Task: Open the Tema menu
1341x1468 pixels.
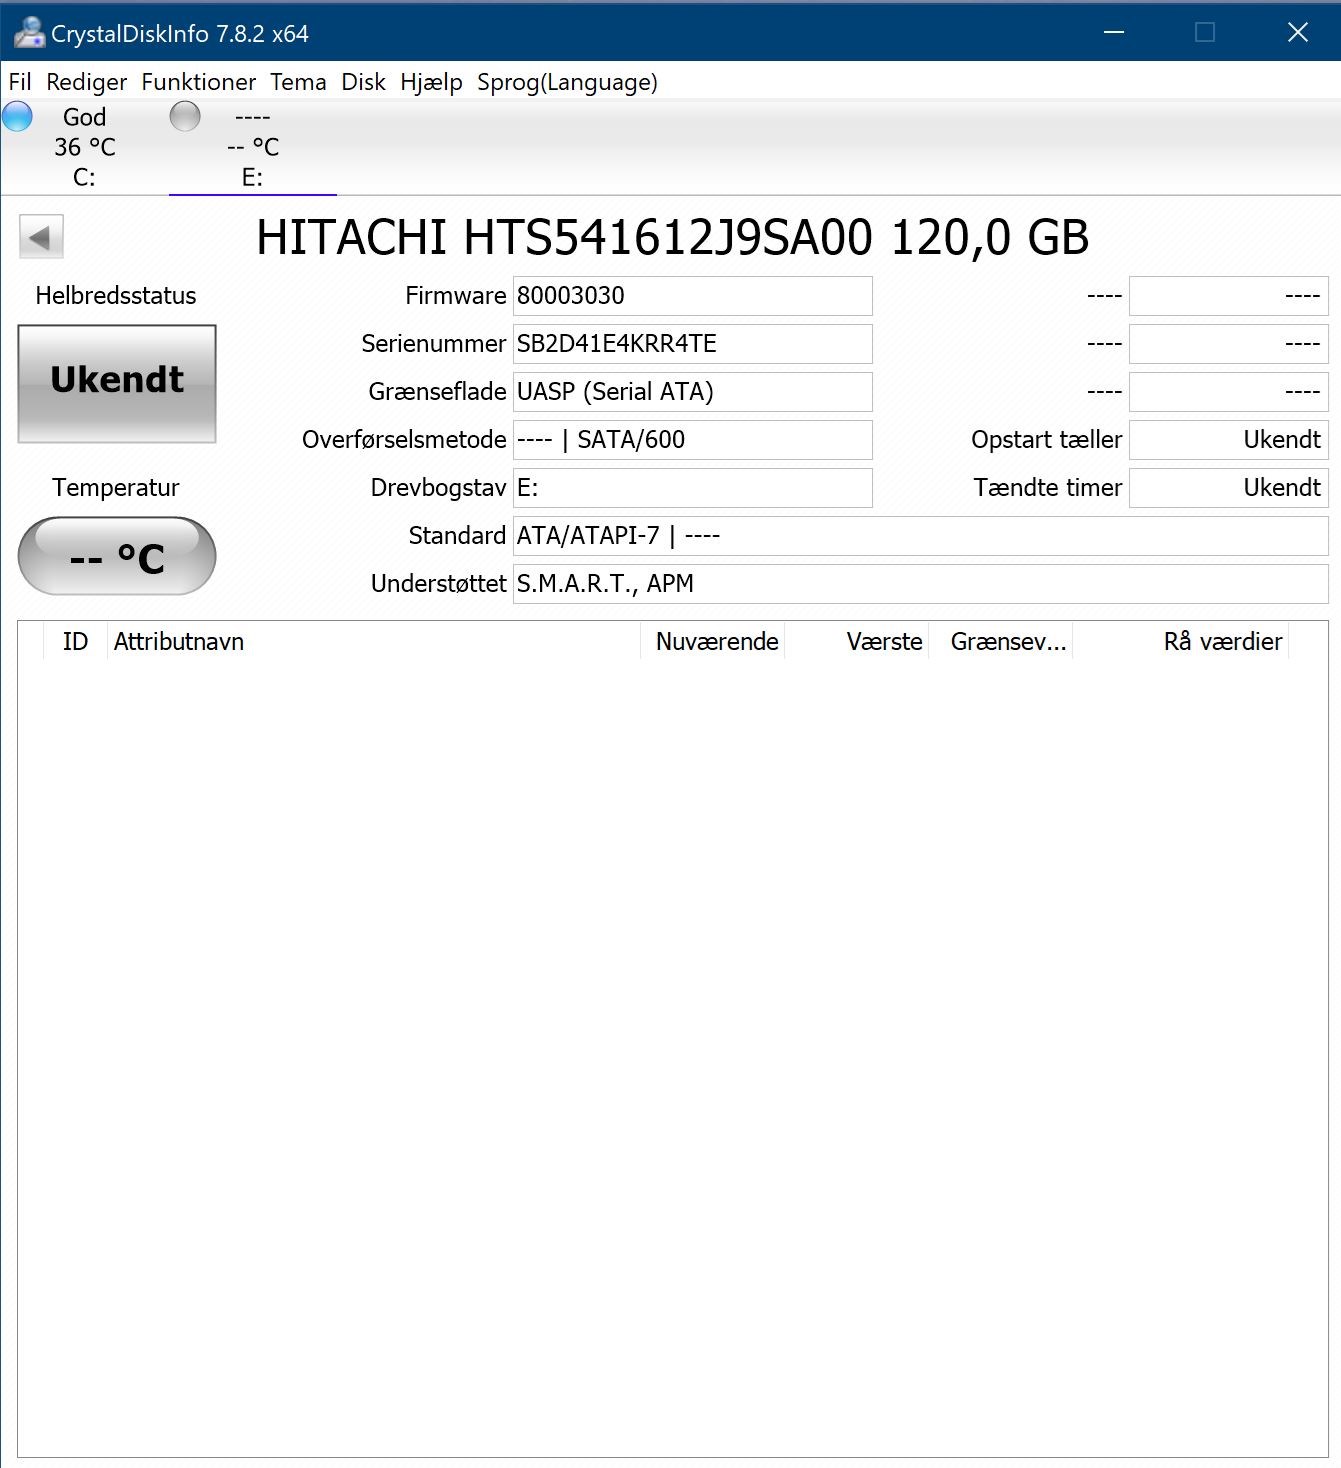Action: coord(298,82)
